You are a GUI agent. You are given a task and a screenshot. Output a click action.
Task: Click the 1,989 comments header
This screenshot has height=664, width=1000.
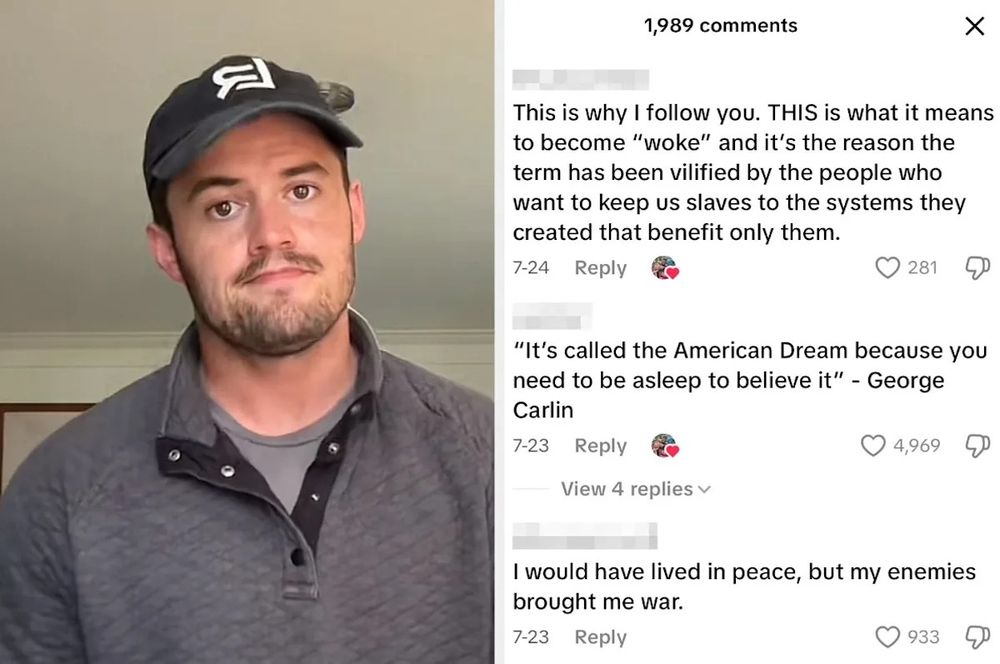tap(721, 26)
